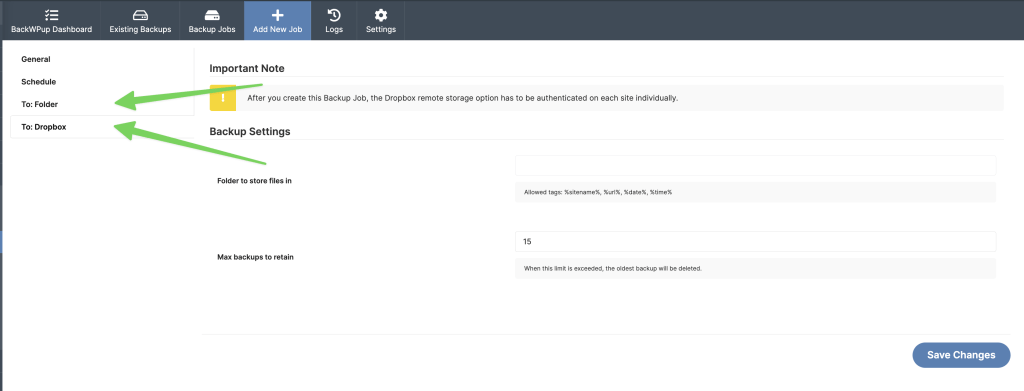Open the BackWPup Dashboard tab

click(52, 21)
